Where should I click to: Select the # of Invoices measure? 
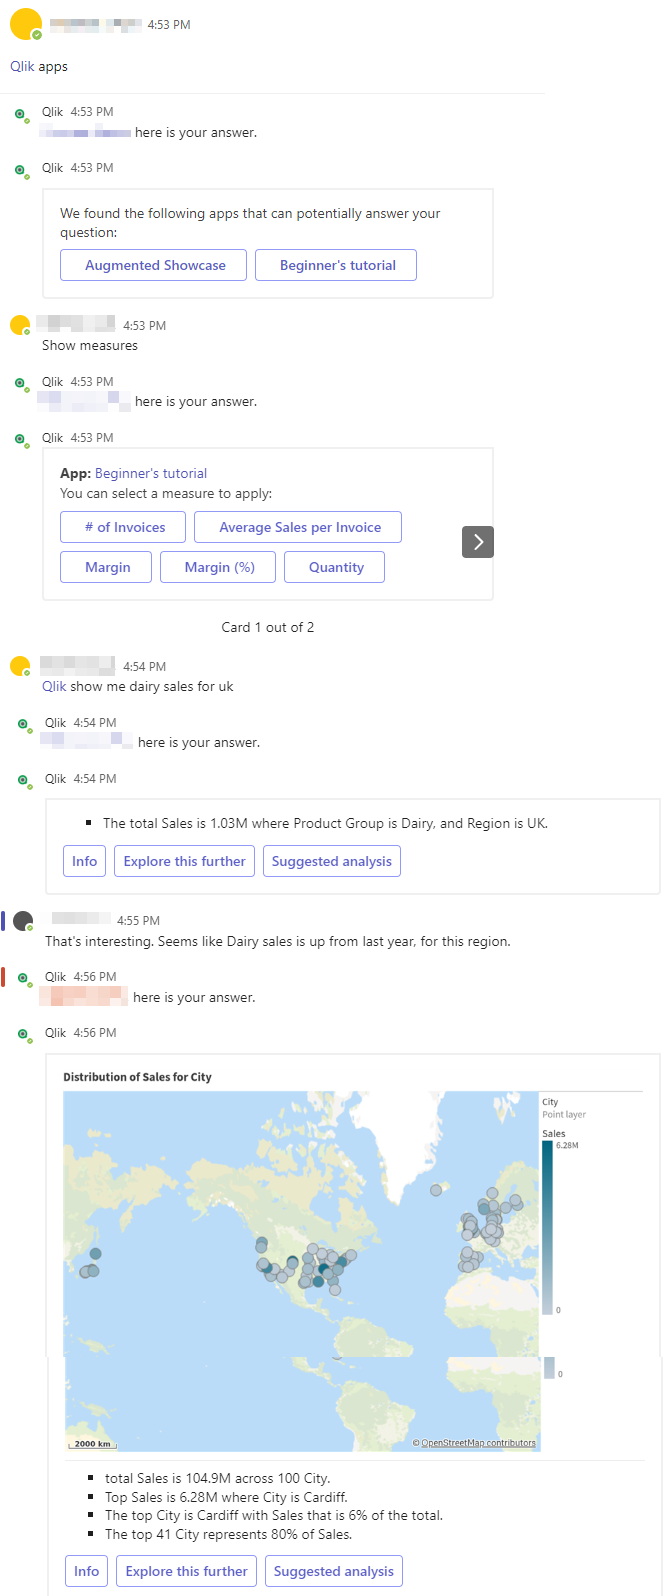tap(125, 527)
